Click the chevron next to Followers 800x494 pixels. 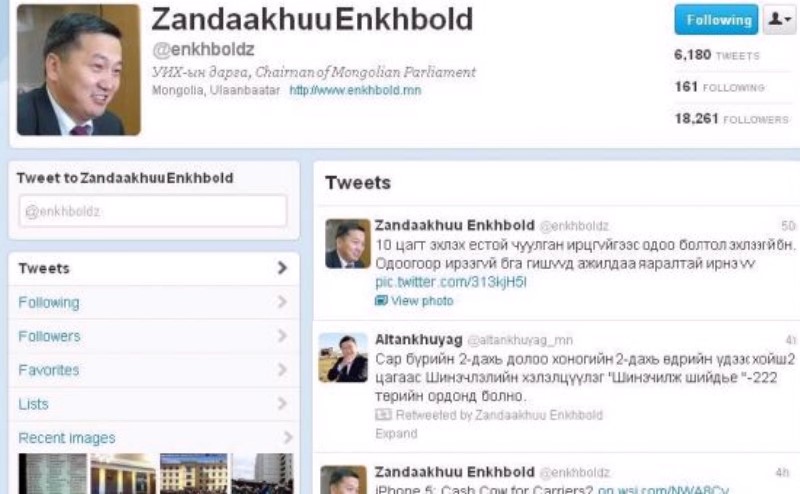click(282, 336)
